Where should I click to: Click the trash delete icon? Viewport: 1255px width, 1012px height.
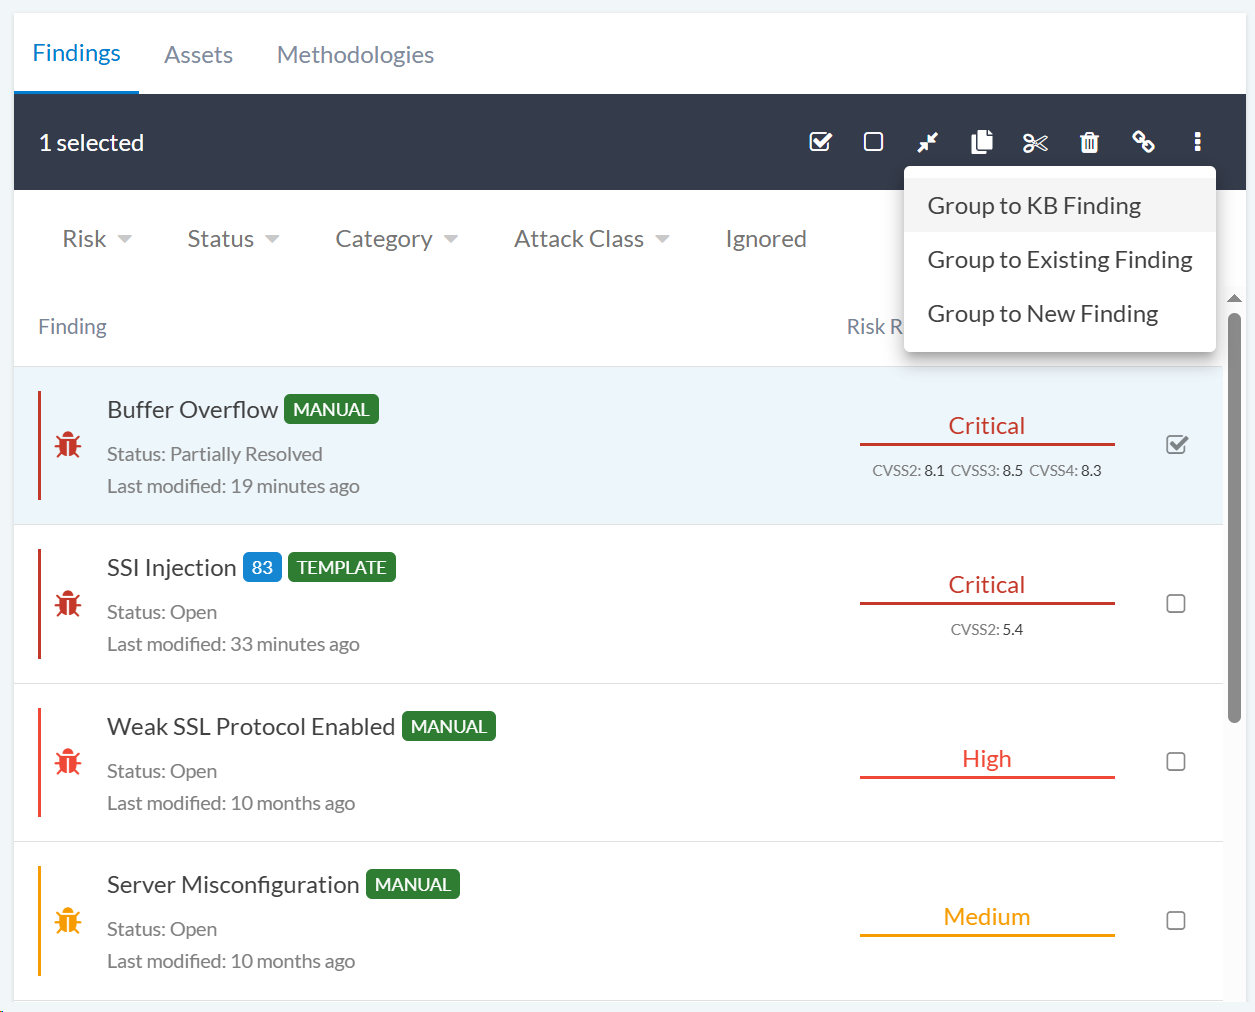[1089, 143]
